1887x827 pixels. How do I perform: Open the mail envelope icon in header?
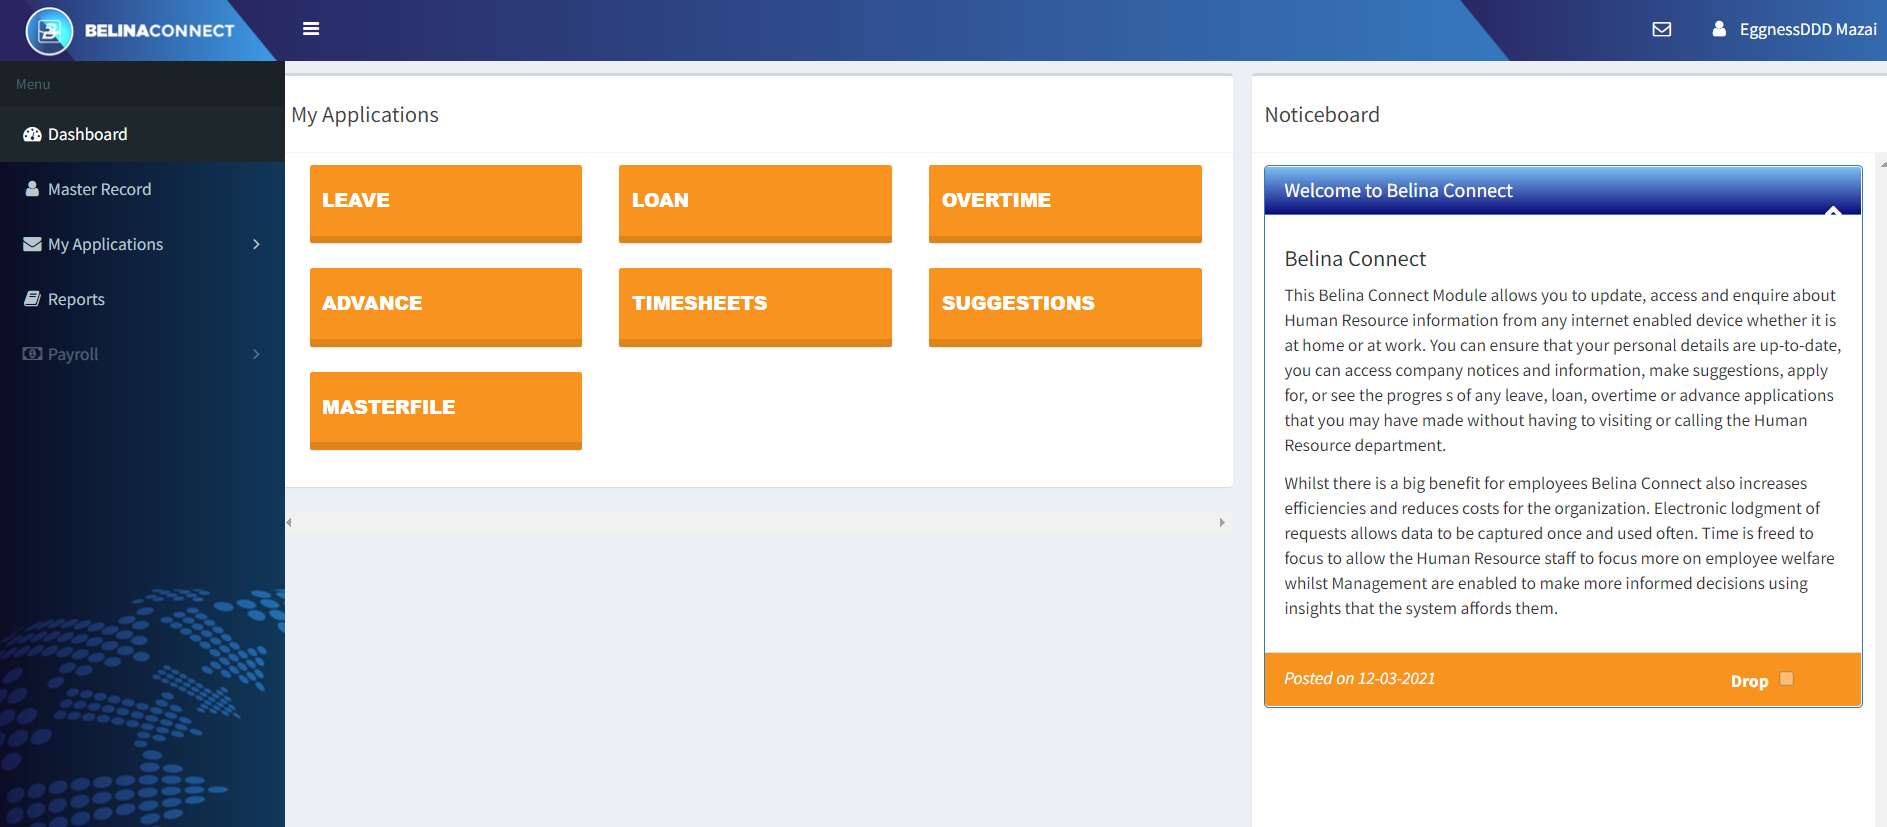point(1662,30)
